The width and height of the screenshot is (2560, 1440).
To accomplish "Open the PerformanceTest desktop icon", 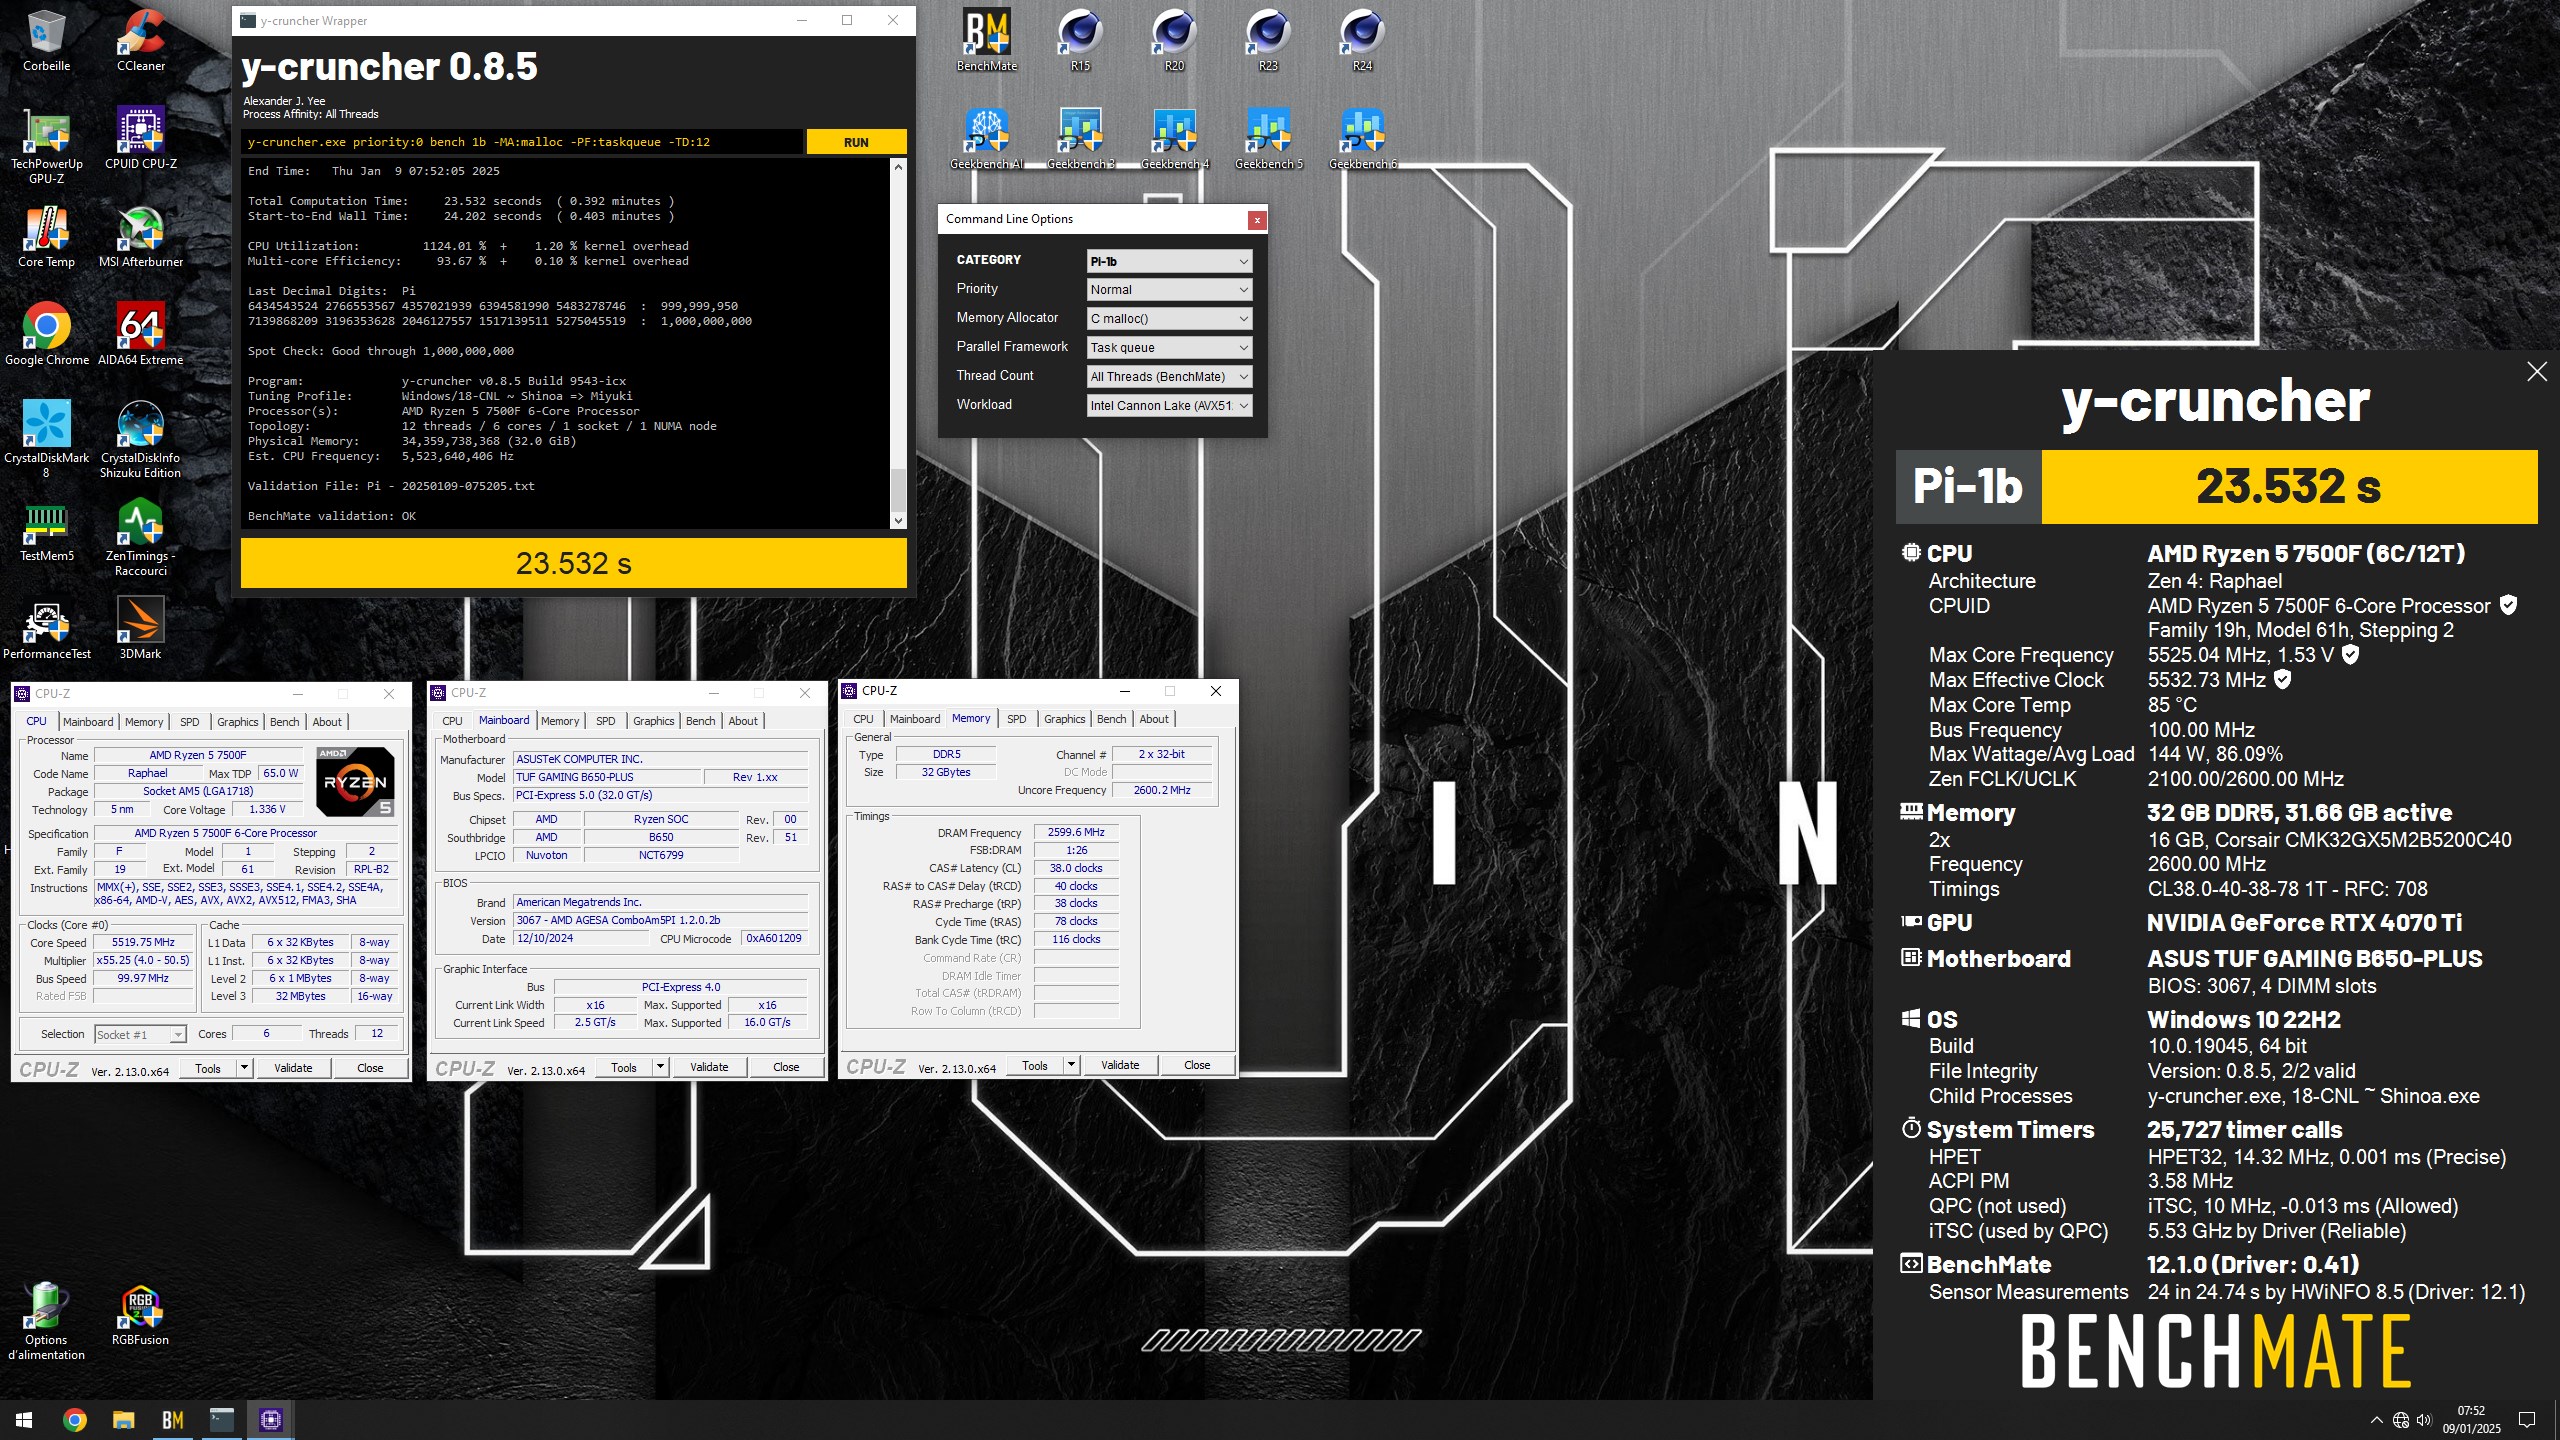I will (x=46, y=628).
